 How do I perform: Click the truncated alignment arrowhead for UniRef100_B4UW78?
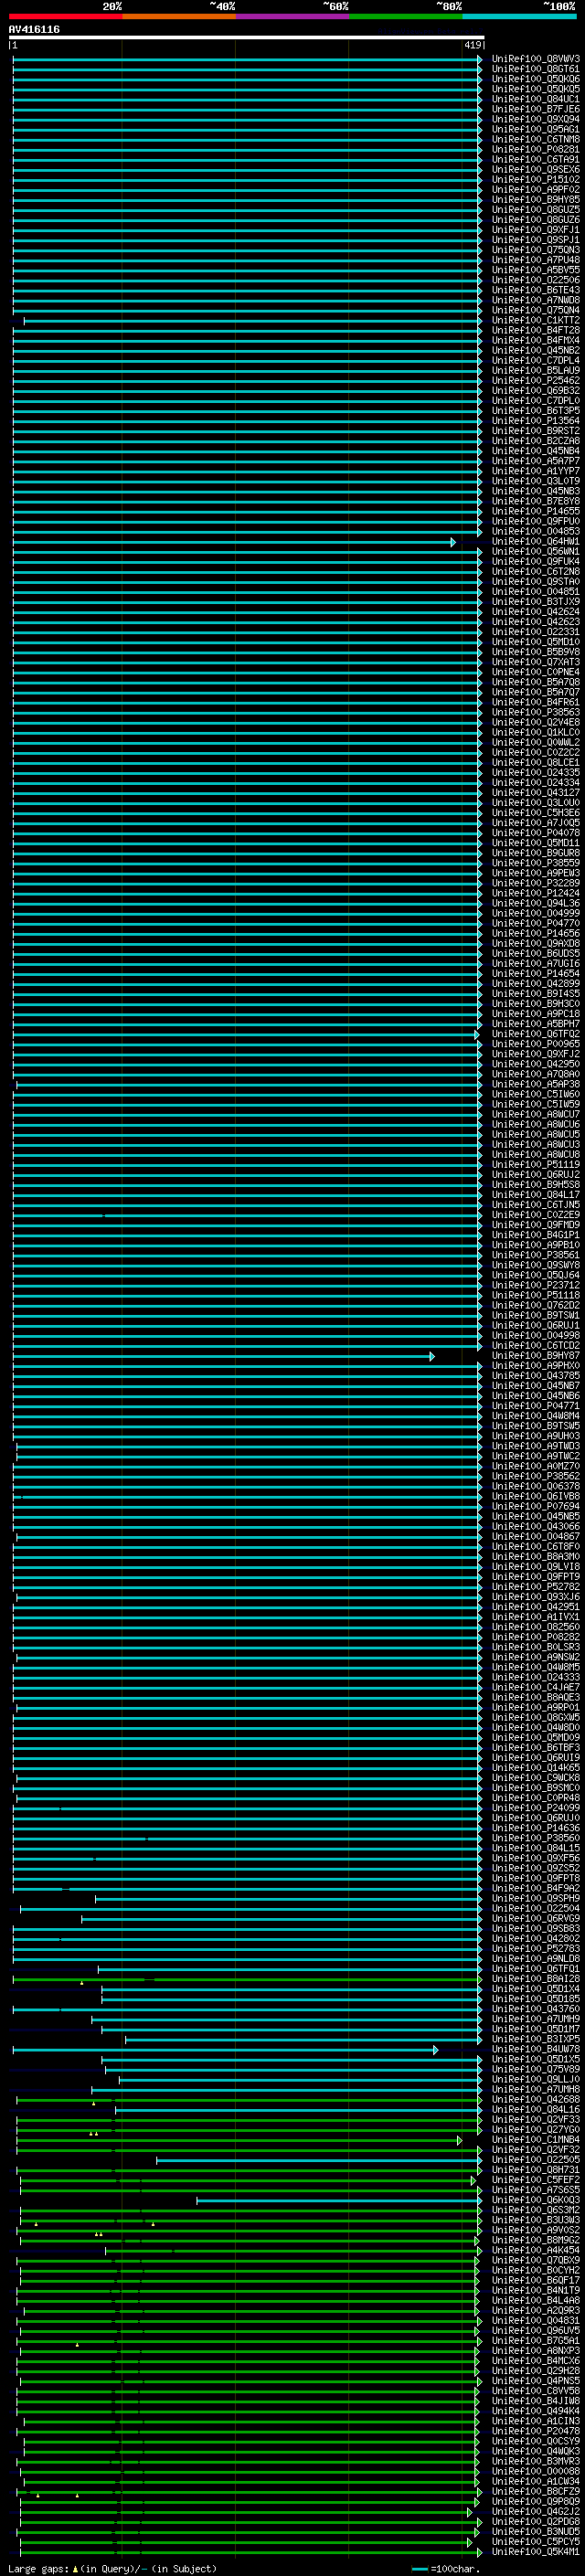(435, 2050)
